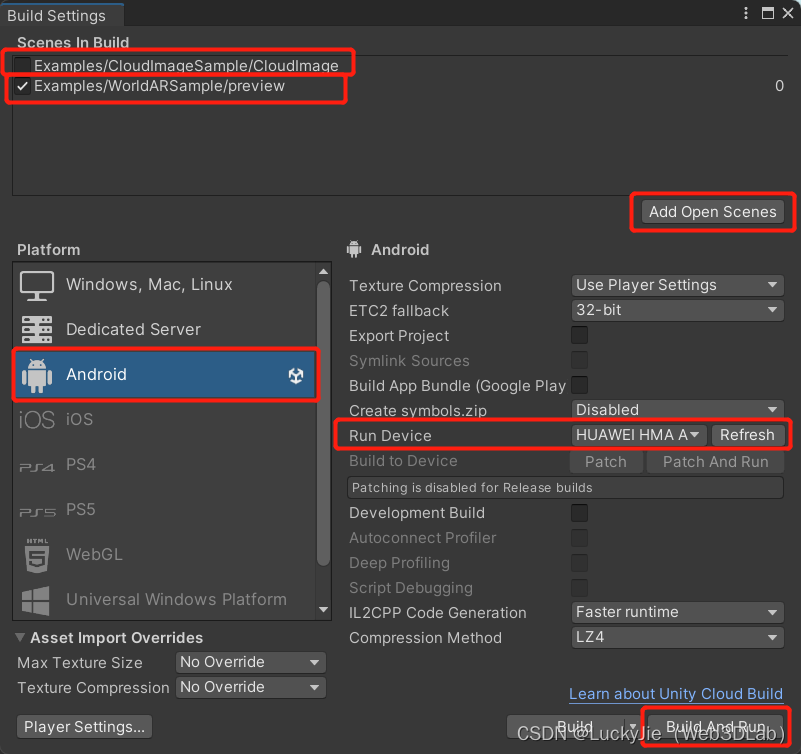
Task: Click the Windows, Mac, Linux monitor icon
Action: click(37, 286)
